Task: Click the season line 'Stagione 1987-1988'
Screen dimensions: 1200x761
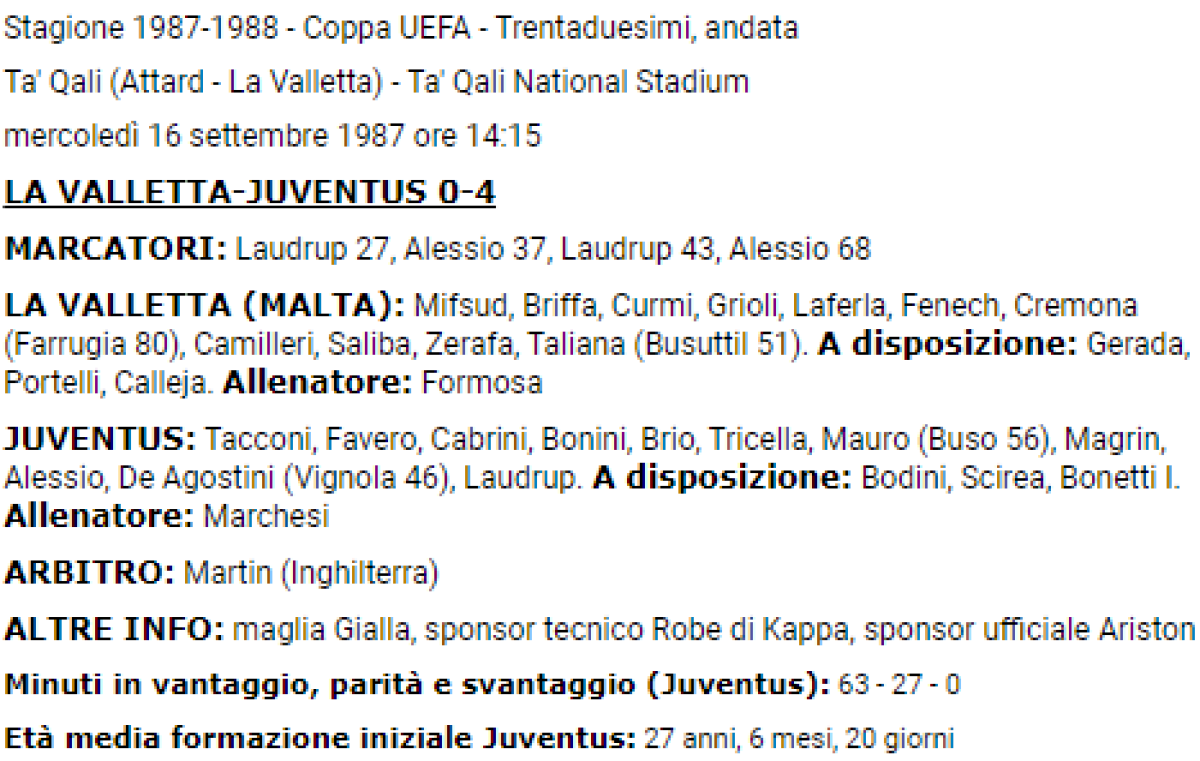Action: (141, 29)
